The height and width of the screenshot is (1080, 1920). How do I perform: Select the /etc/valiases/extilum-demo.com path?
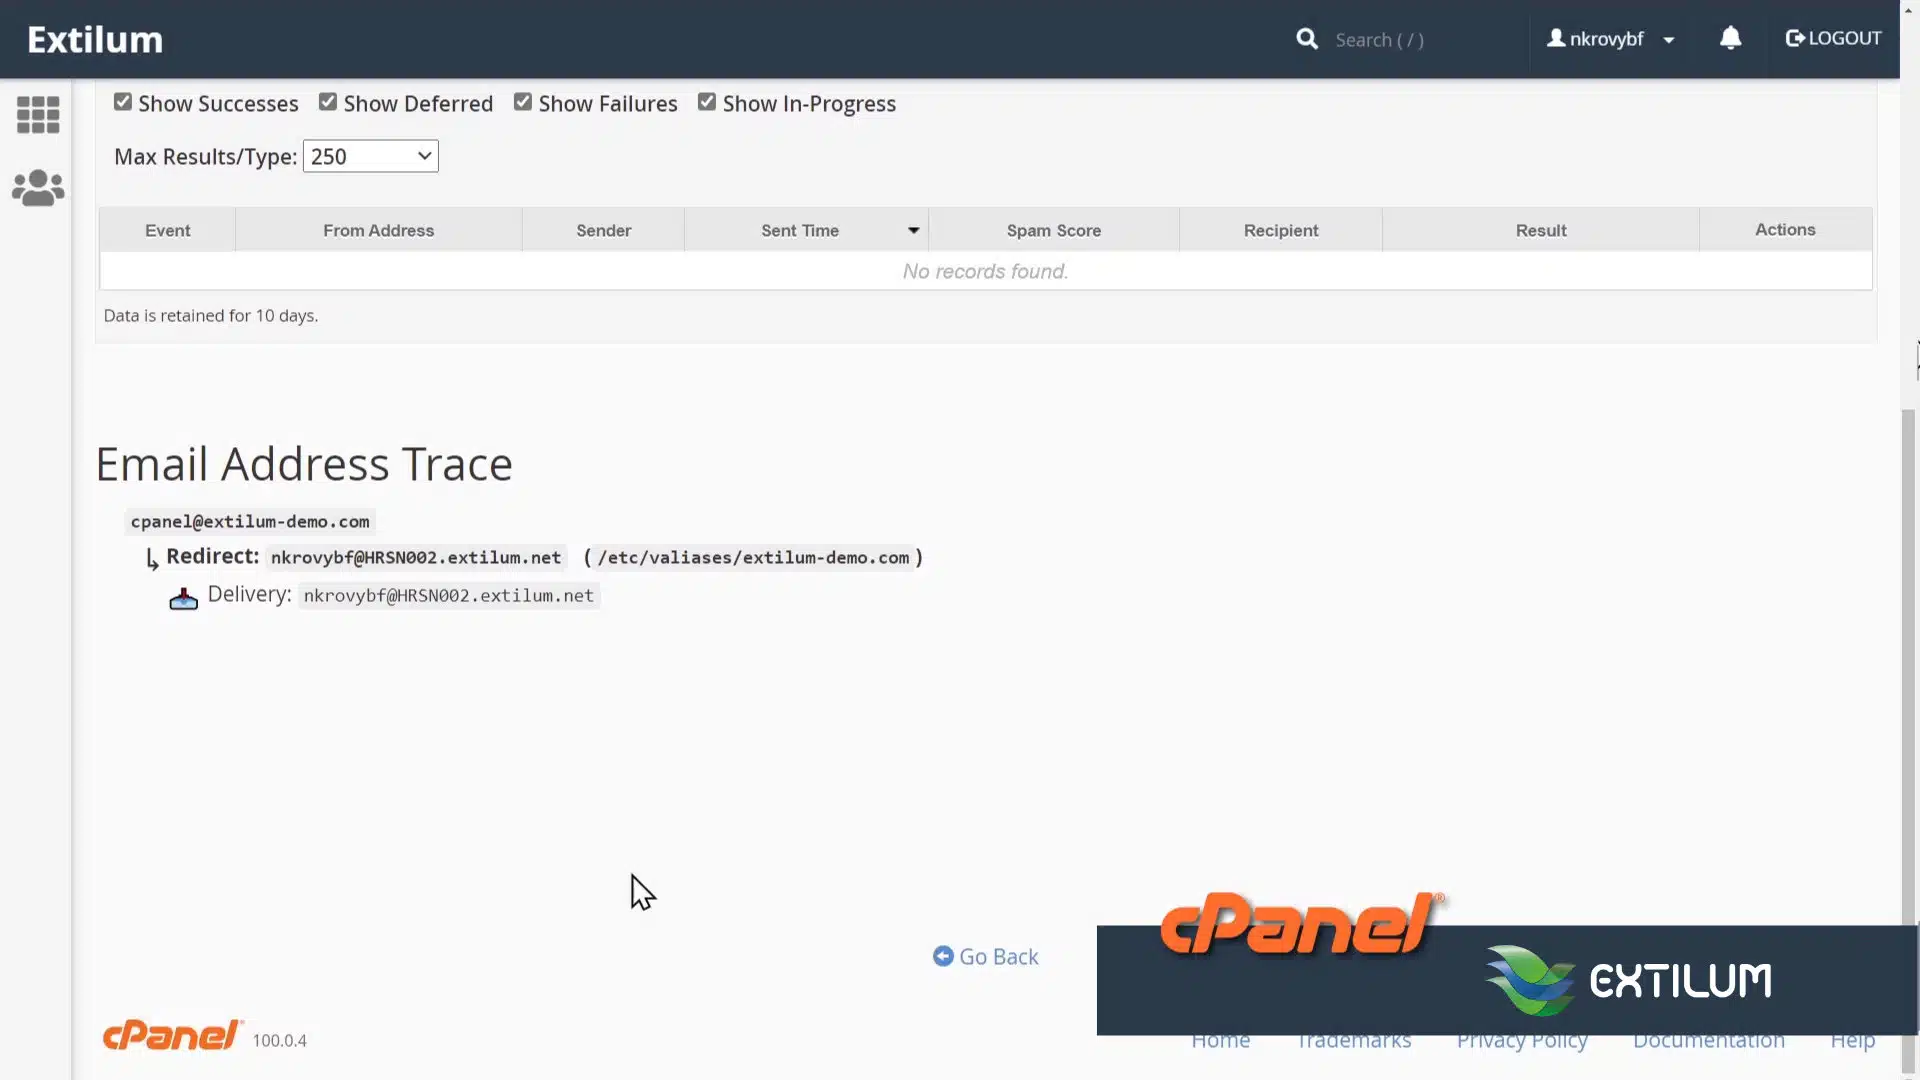click(753, 558)
